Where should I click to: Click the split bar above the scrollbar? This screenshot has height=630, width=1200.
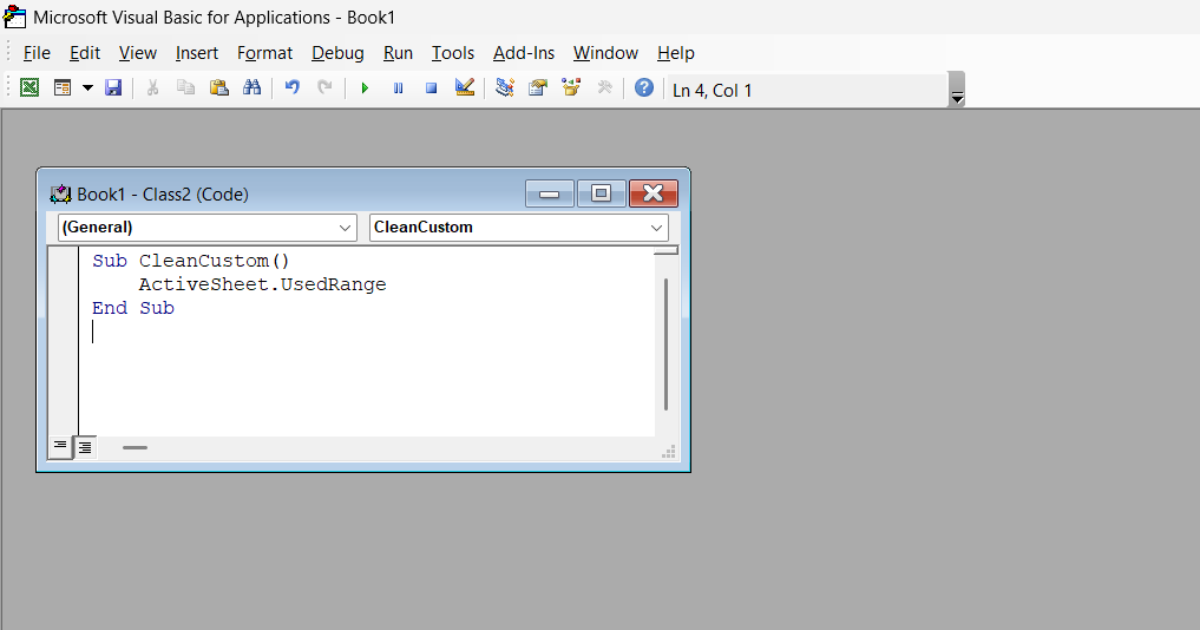(666, 250)
